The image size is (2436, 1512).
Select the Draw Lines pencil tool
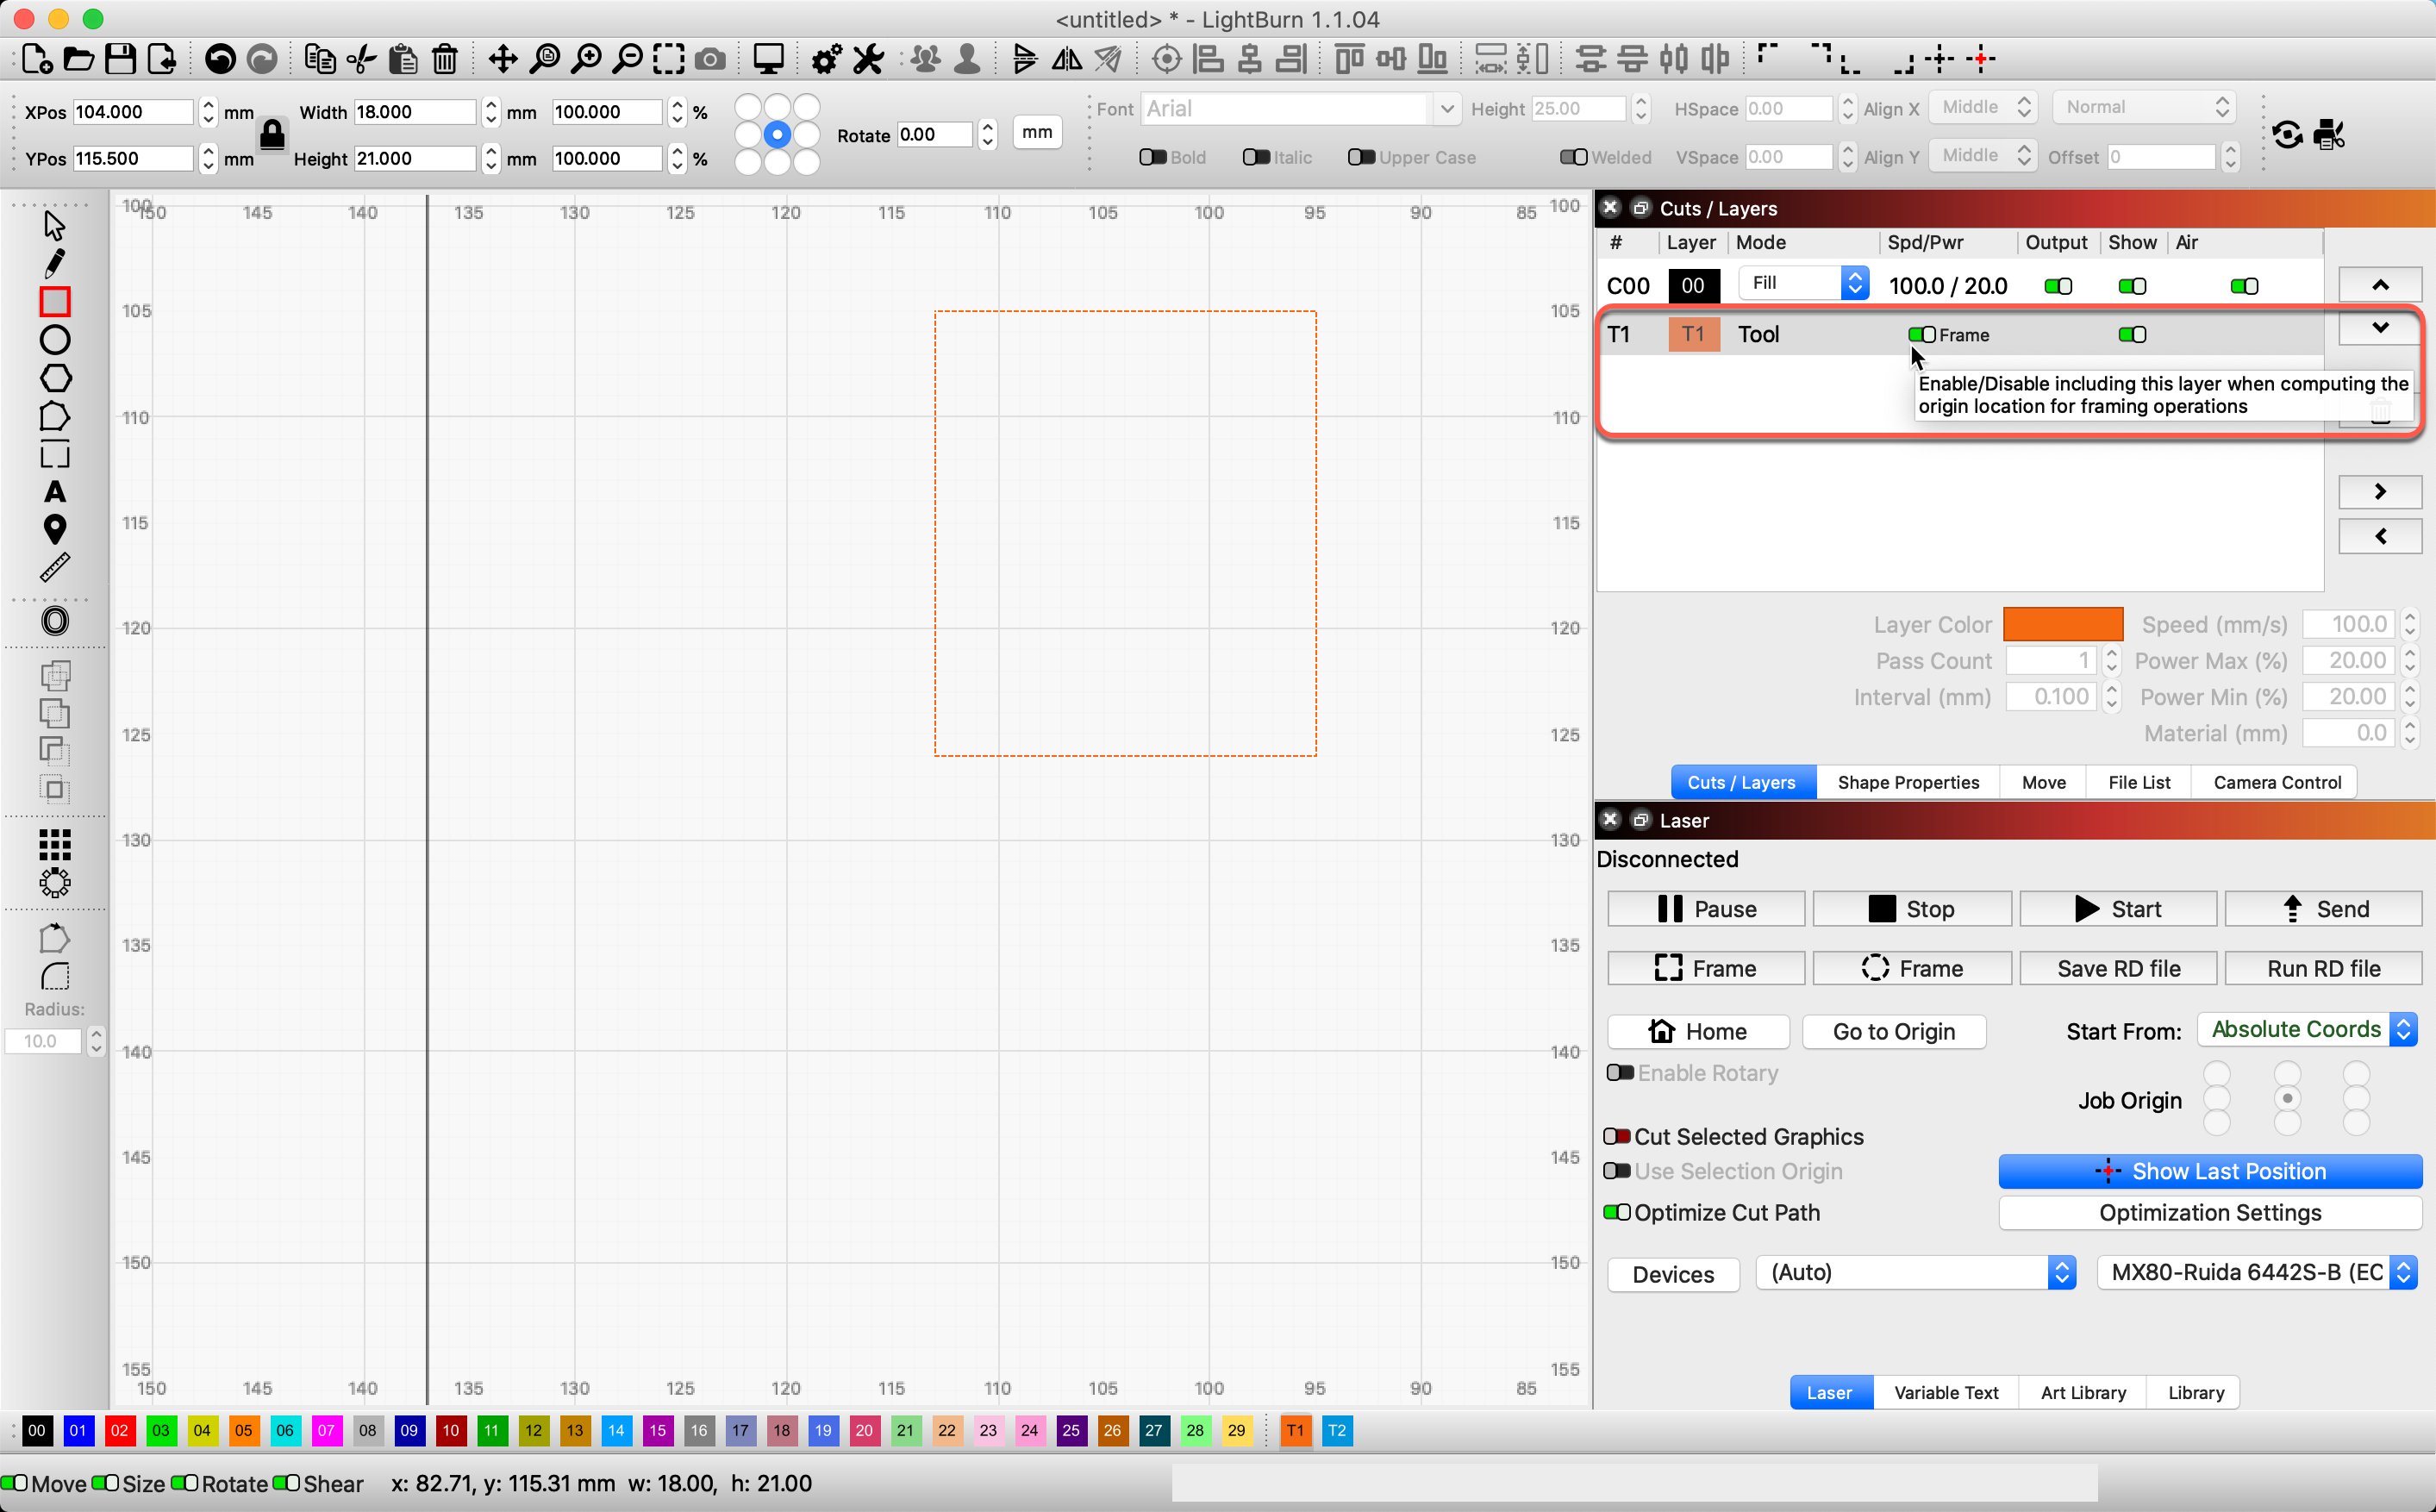[55, 263]
